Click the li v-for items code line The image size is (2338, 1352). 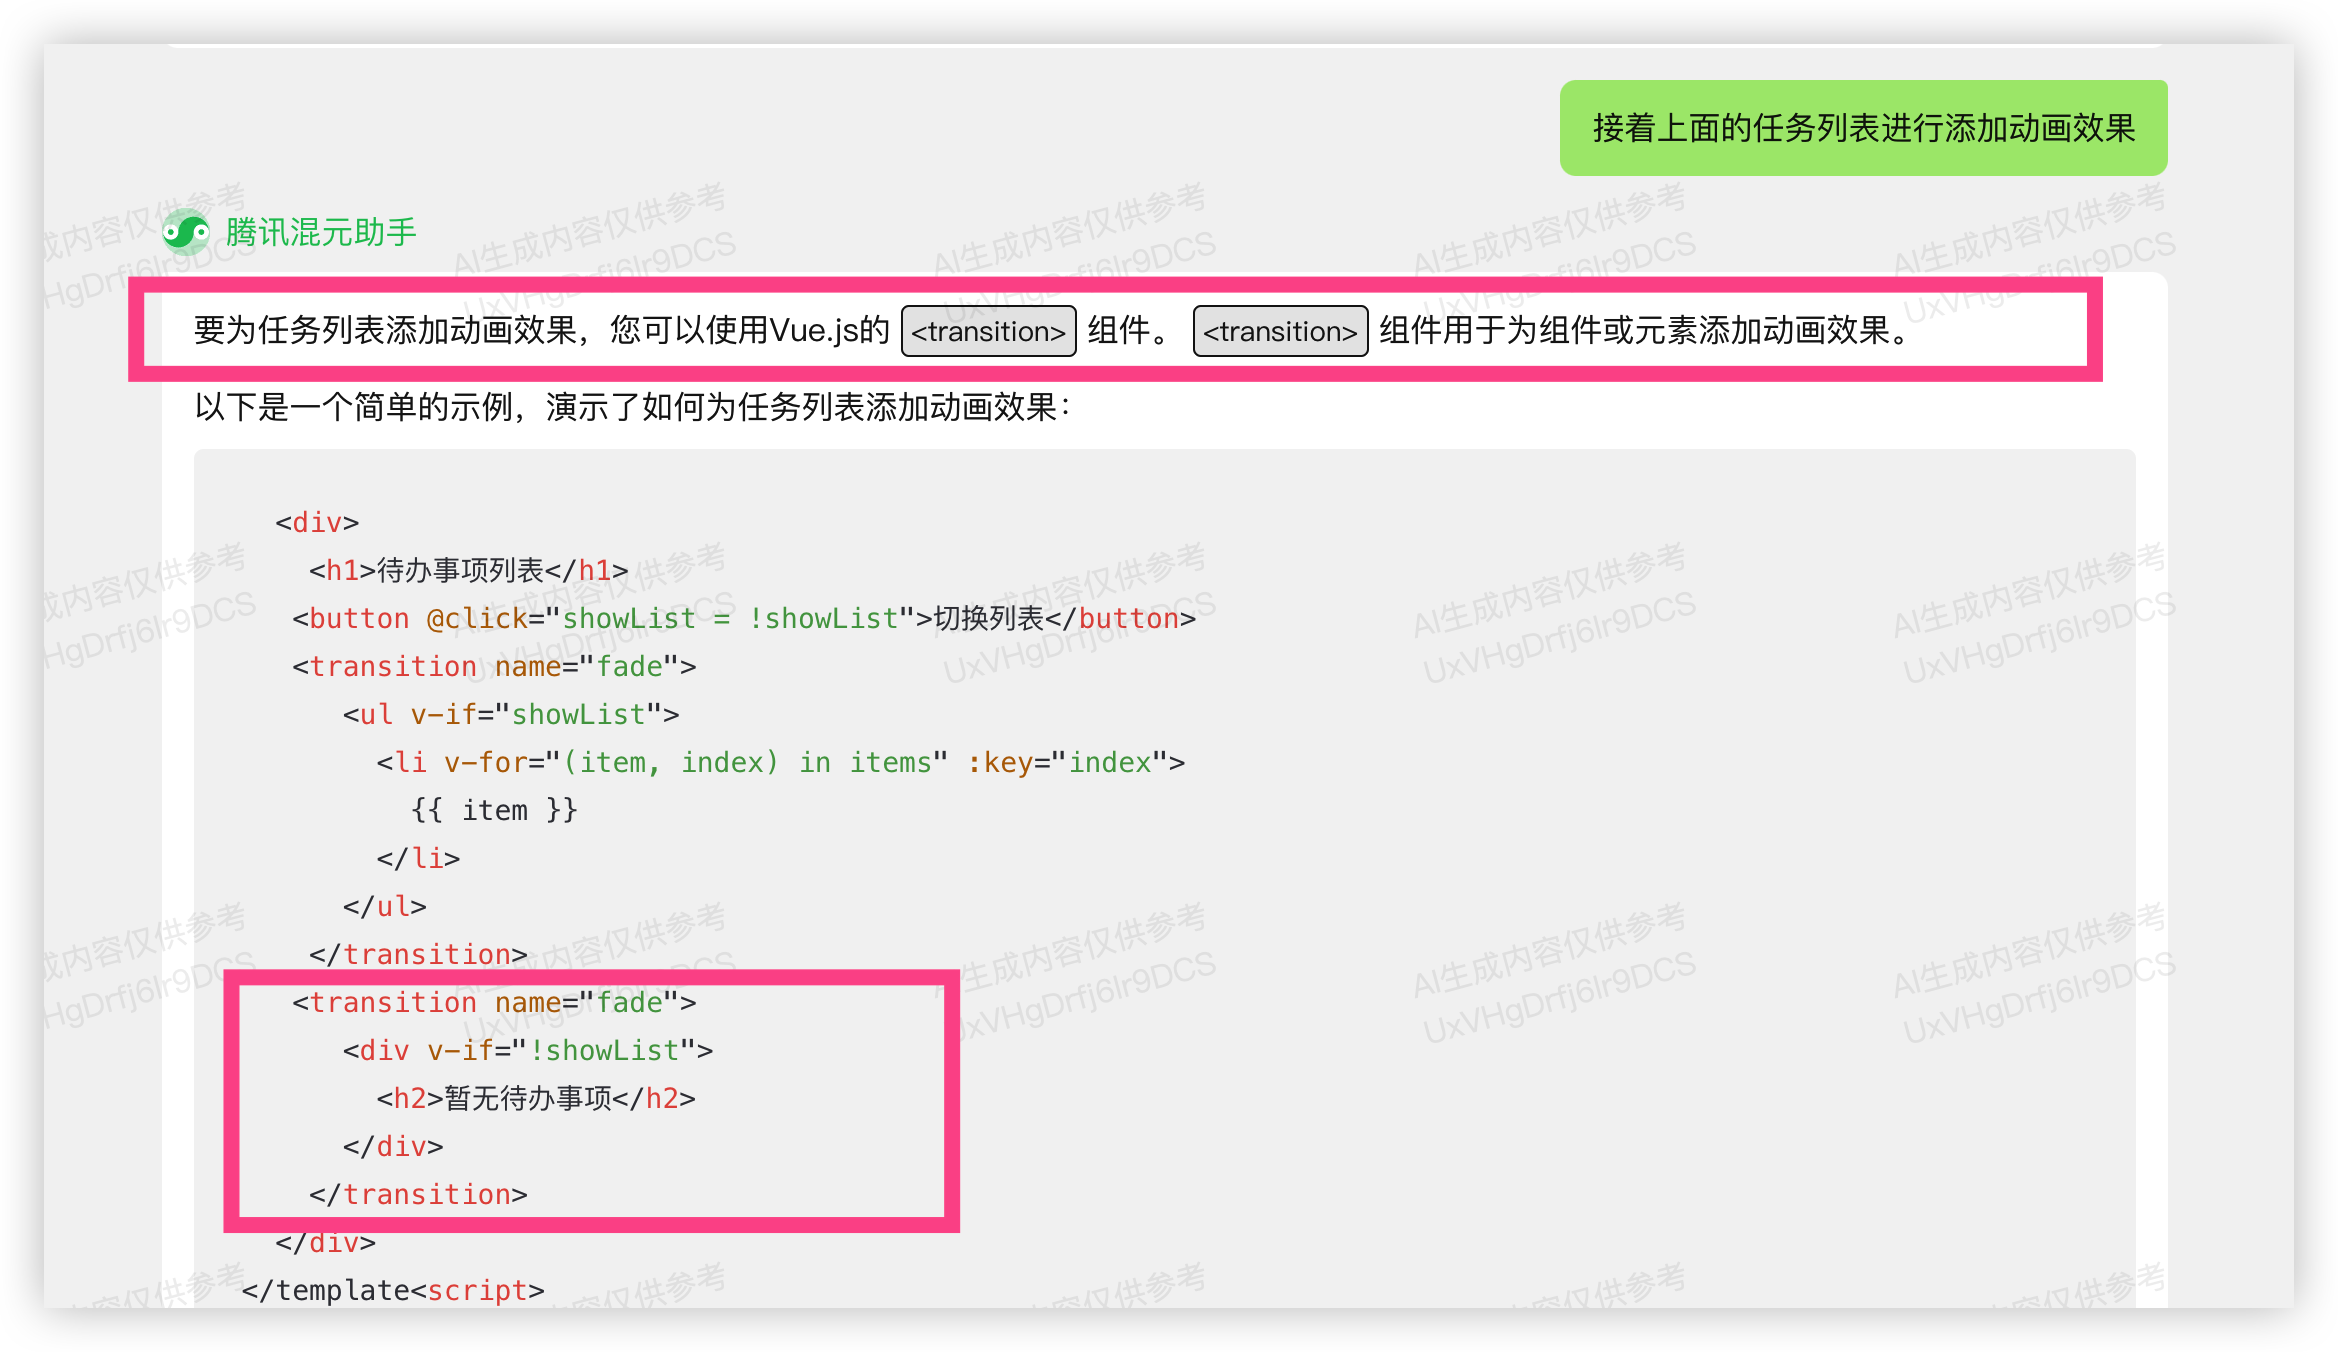coord(780,762)
